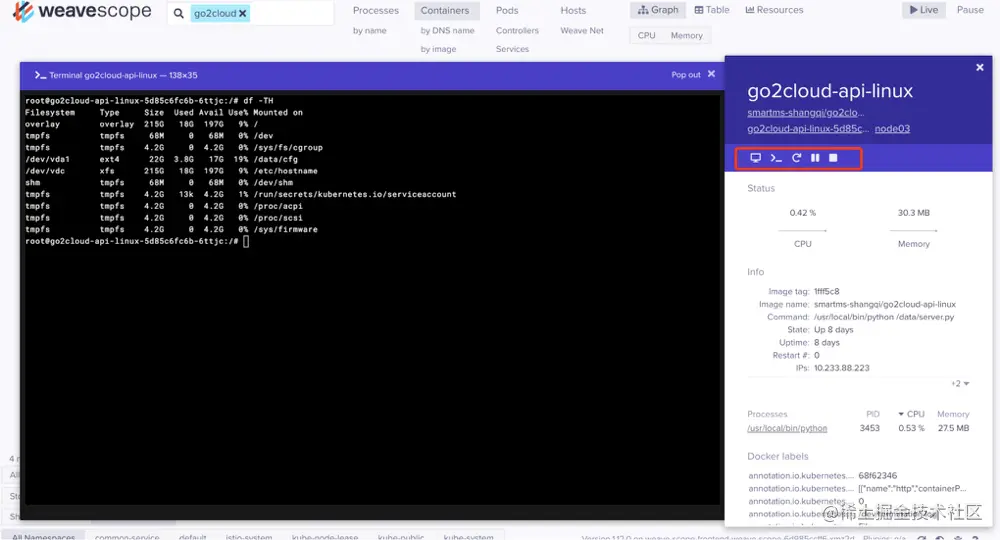
Task: Select the CPU metric
Action: point(646,36)
